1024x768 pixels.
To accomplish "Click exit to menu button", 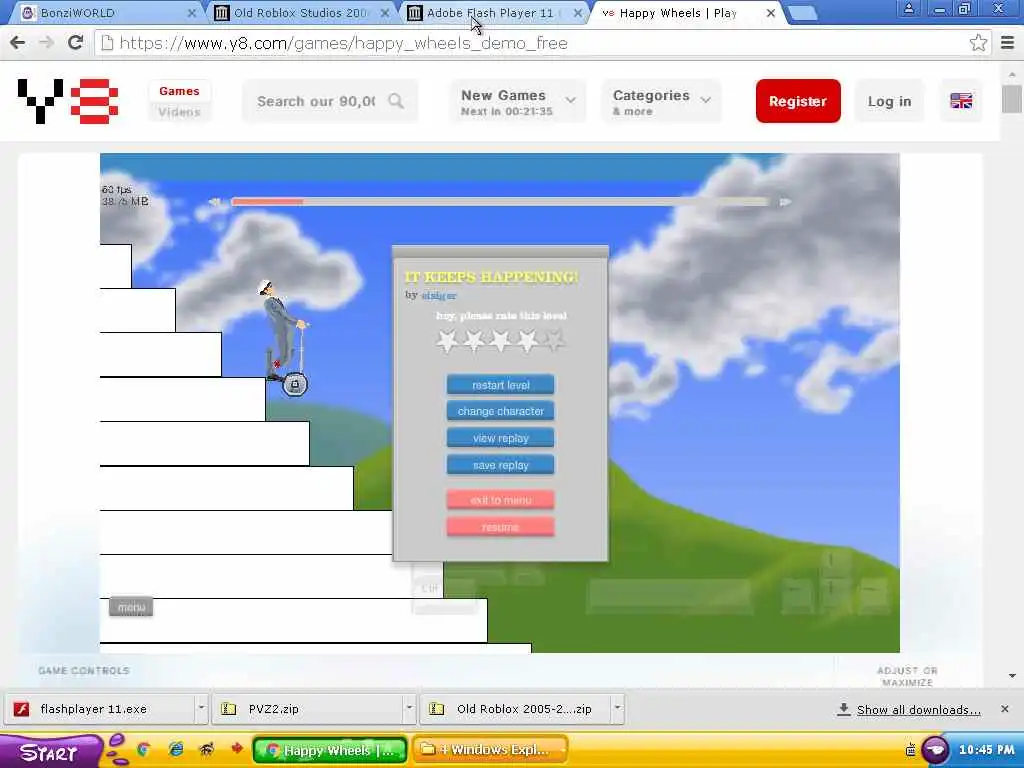I will (501, 500).
